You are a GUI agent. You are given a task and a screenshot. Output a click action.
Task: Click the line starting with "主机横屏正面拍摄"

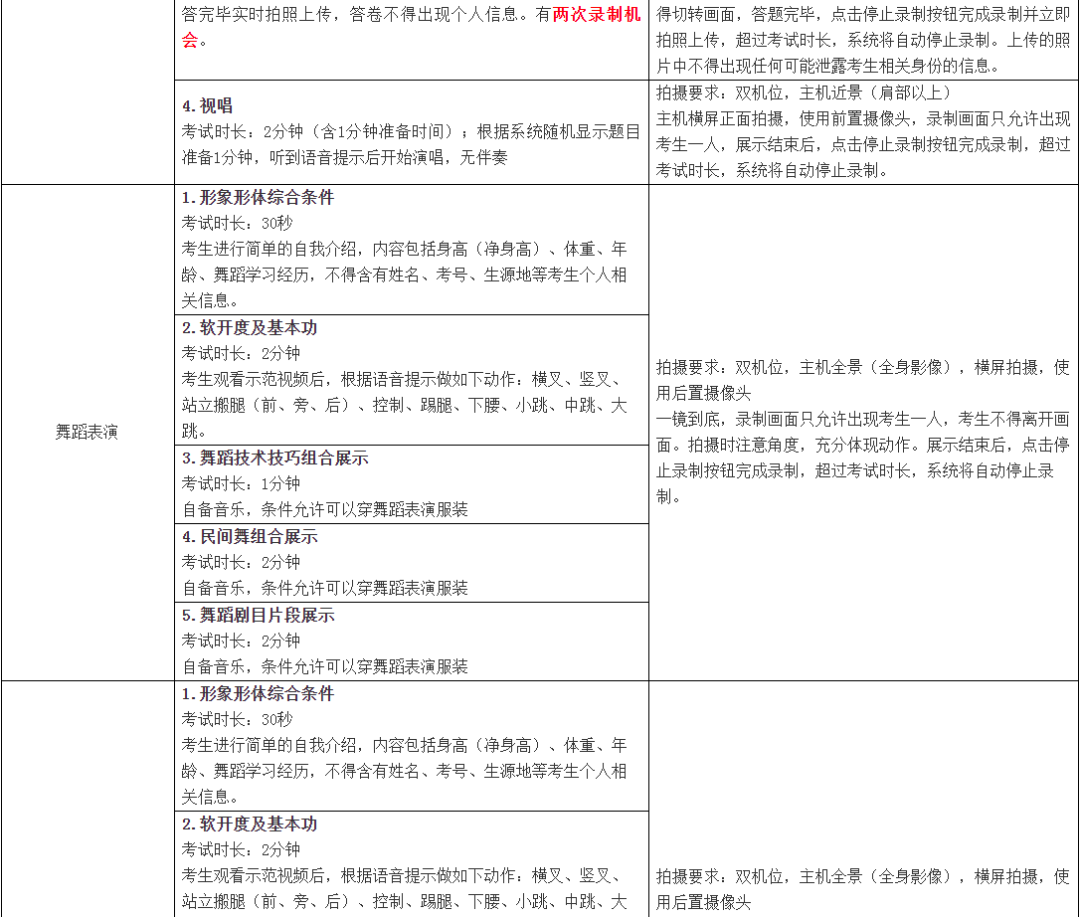862,119
